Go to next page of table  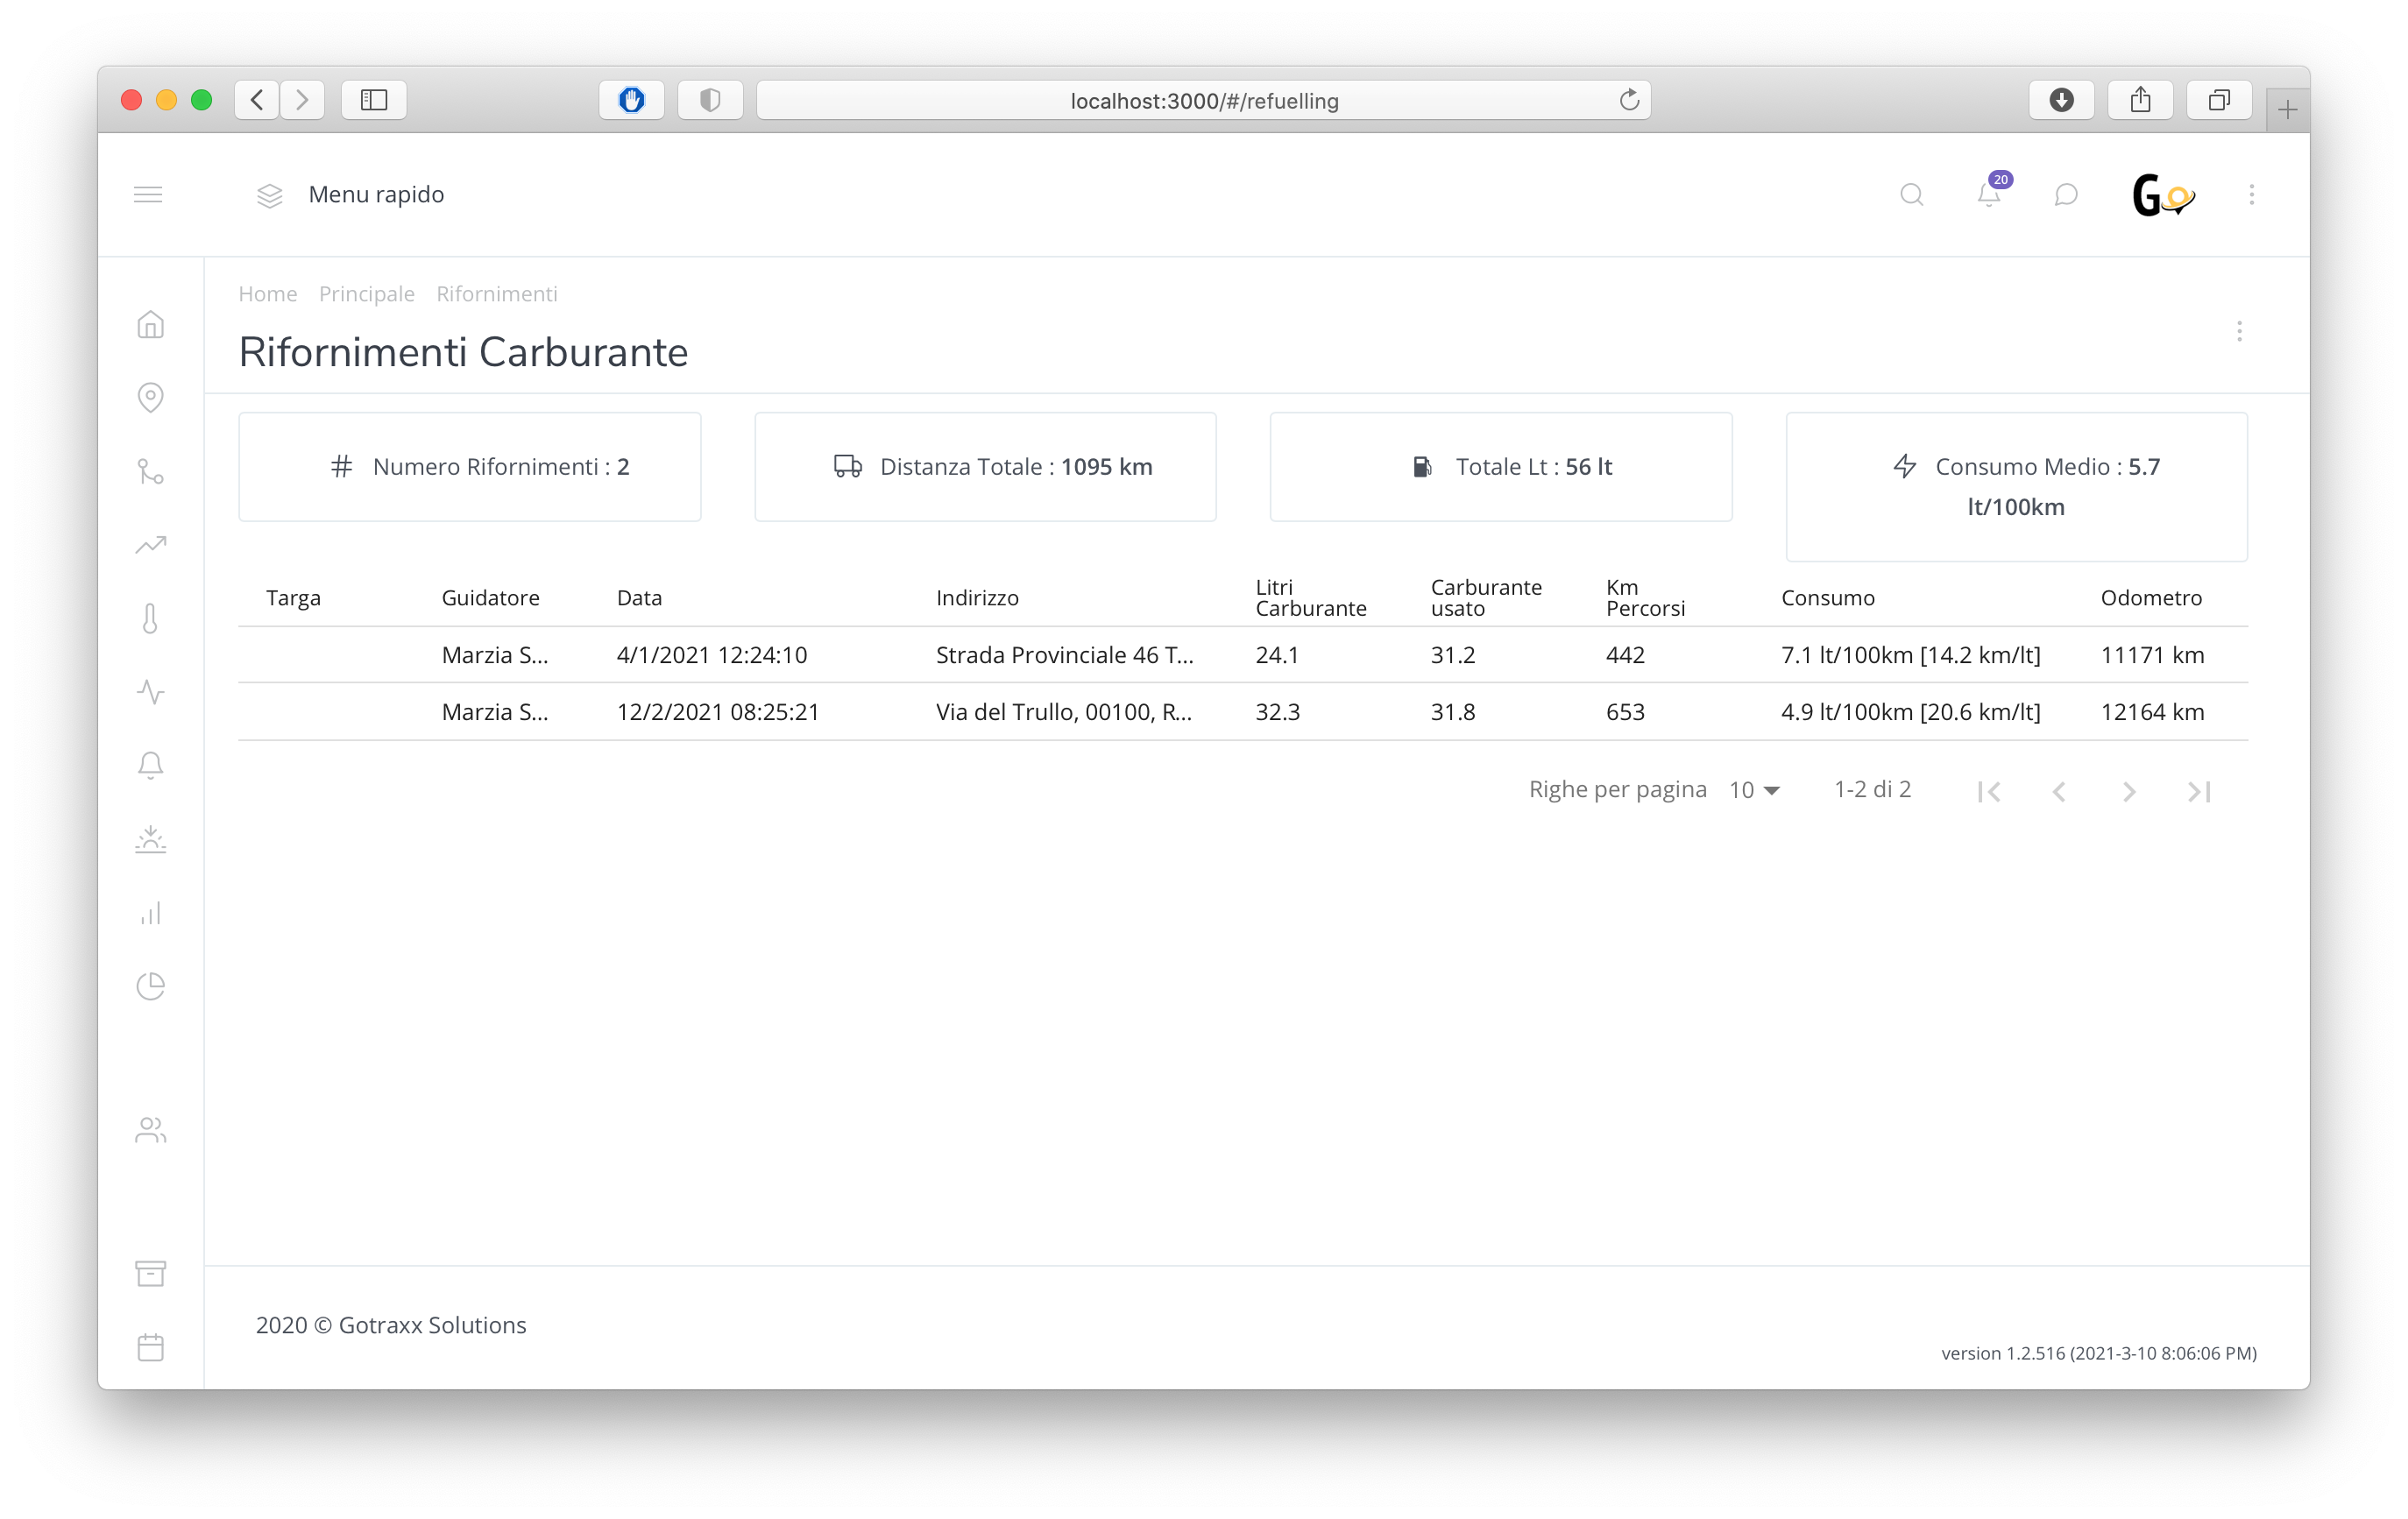pos(2129,792)
